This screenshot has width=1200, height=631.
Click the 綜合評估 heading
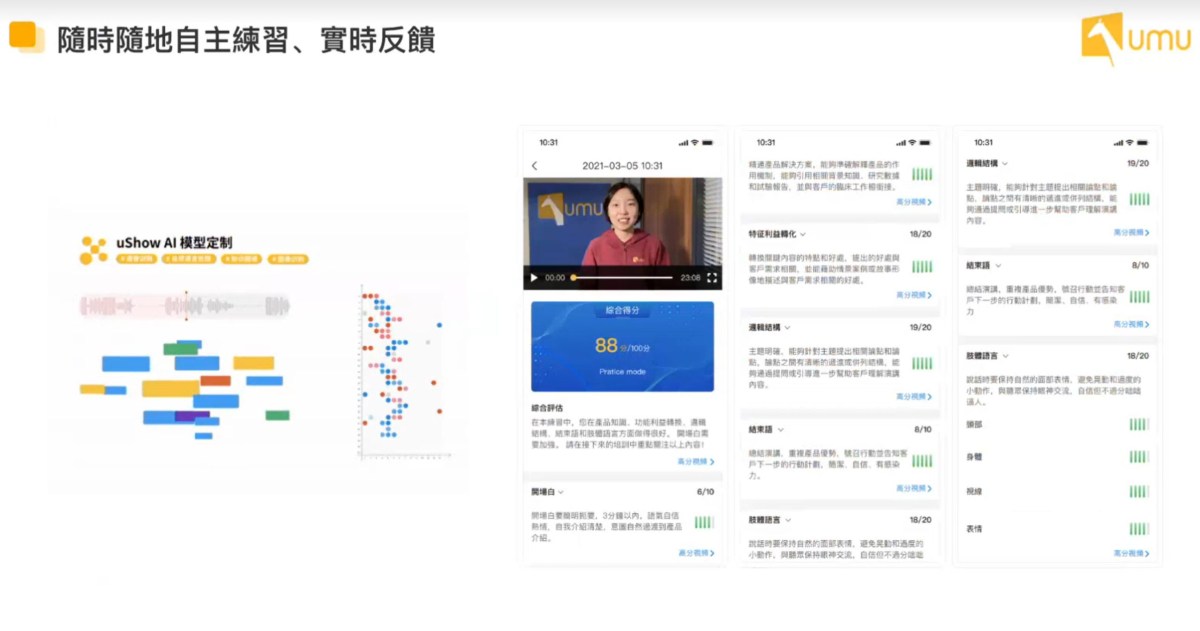click(547, 408)
